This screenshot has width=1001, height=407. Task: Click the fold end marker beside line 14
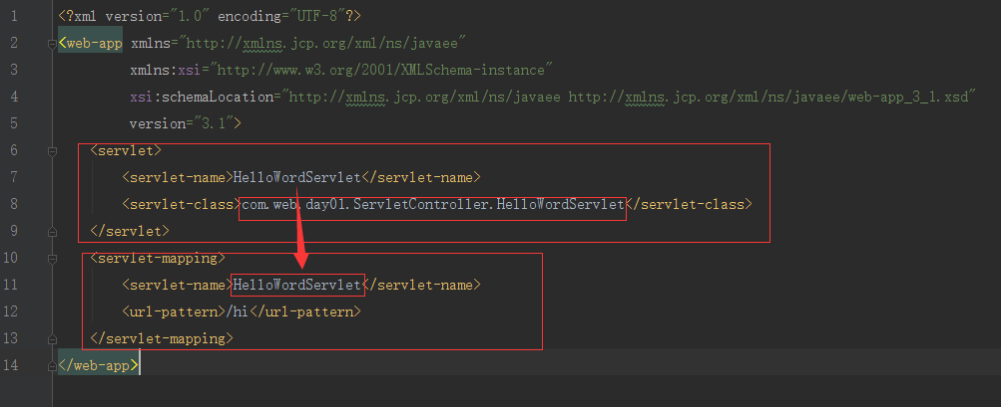click(52, 367)
